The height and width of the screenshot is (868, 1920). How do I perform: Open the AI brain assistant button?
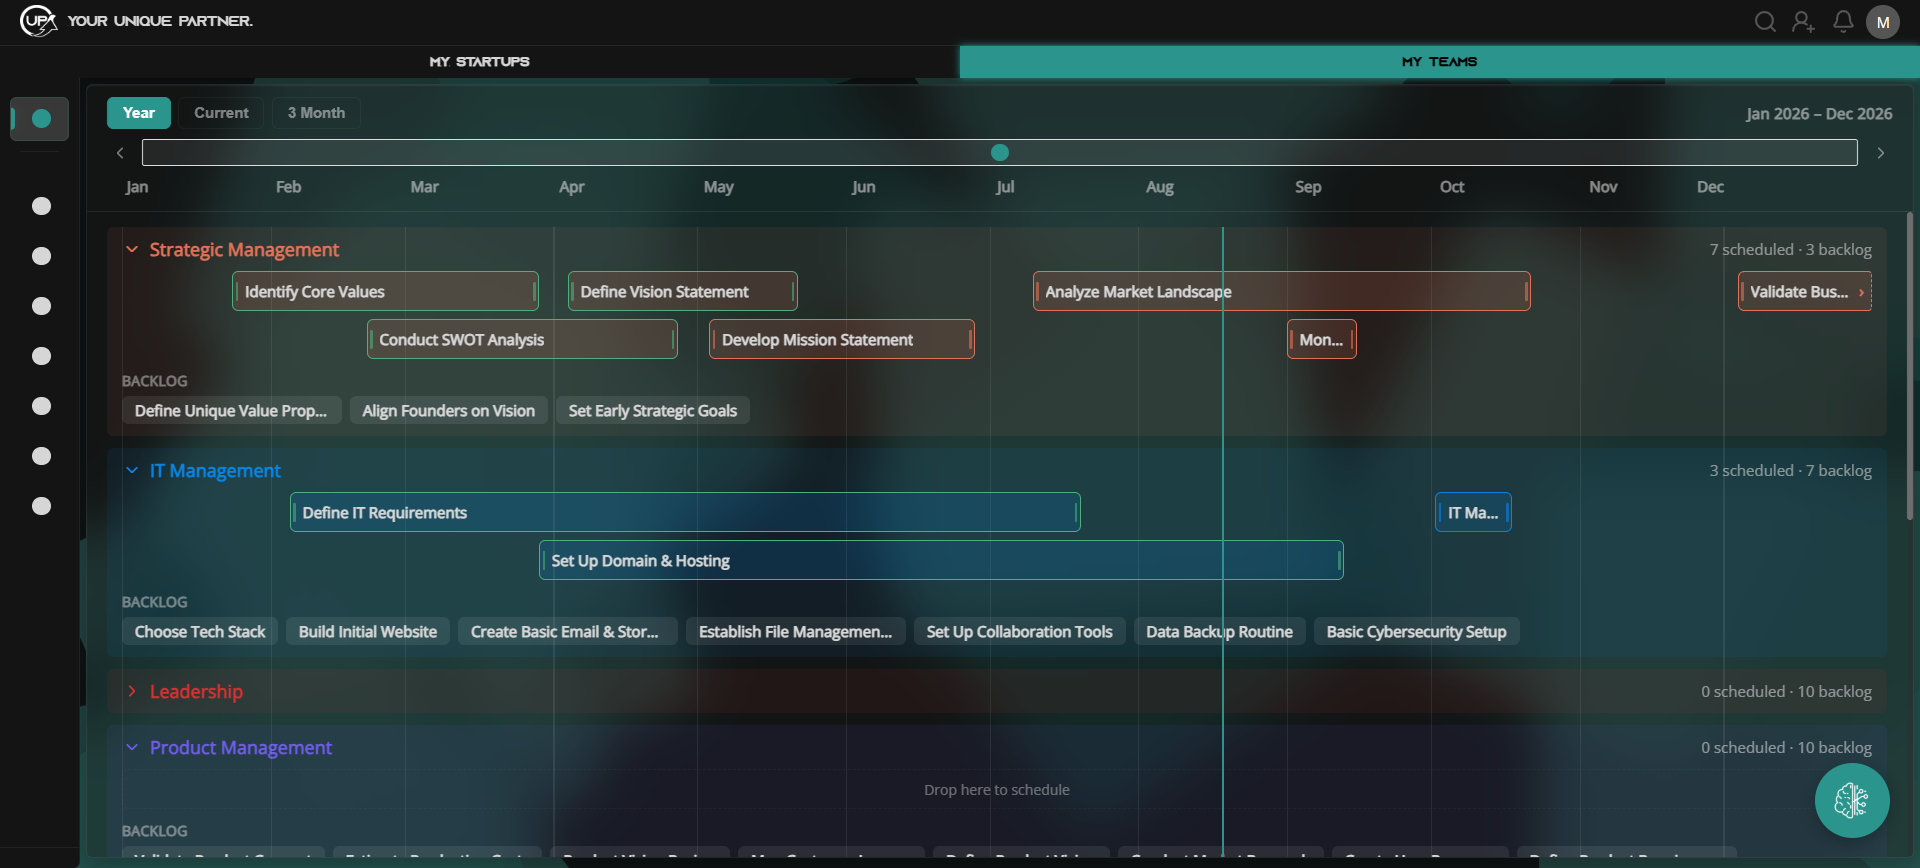(1852, 800)
